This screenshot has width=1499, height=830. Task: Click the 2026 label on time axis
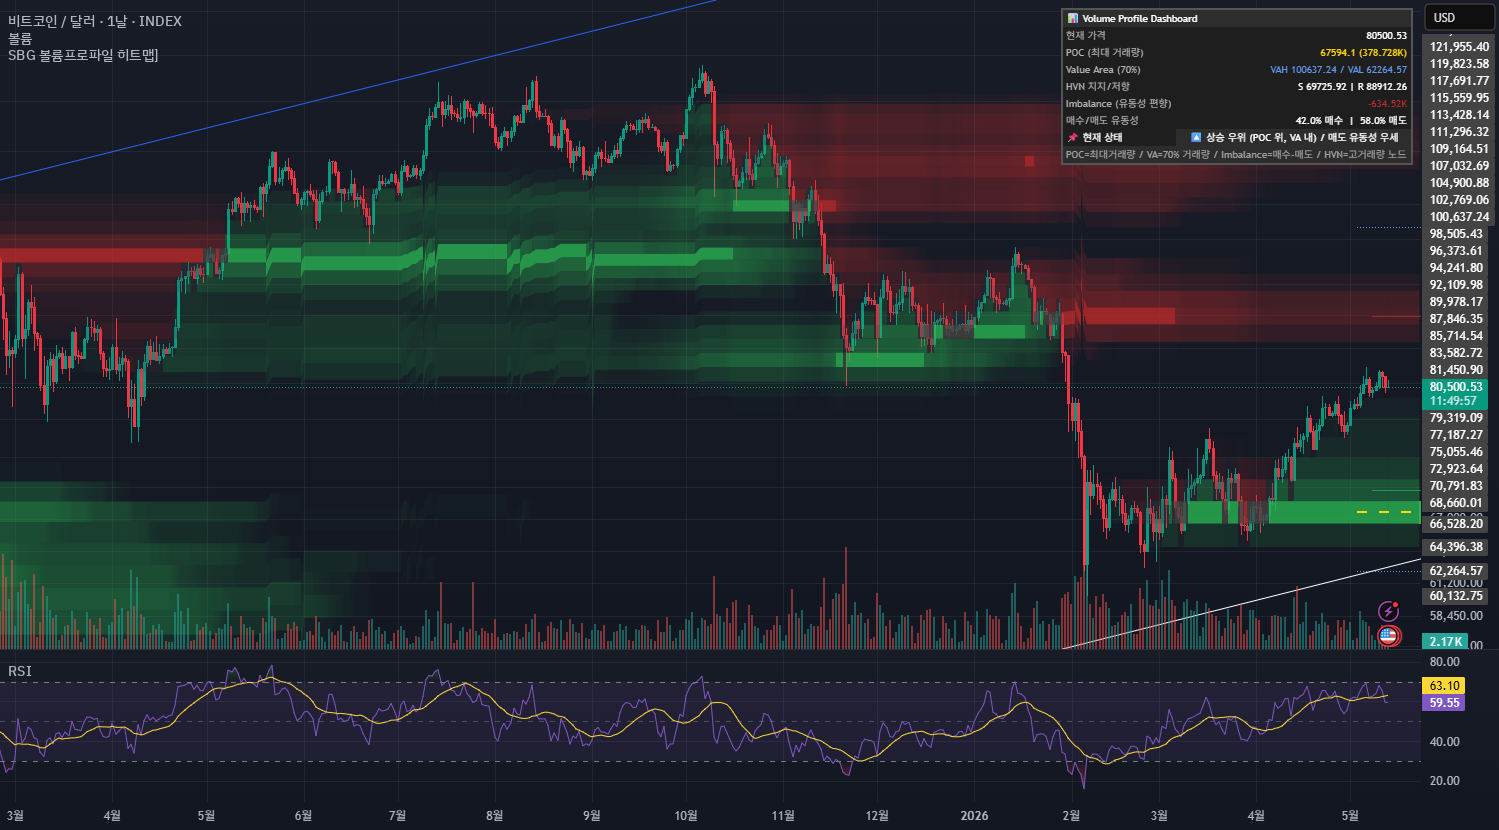[973, 815]
